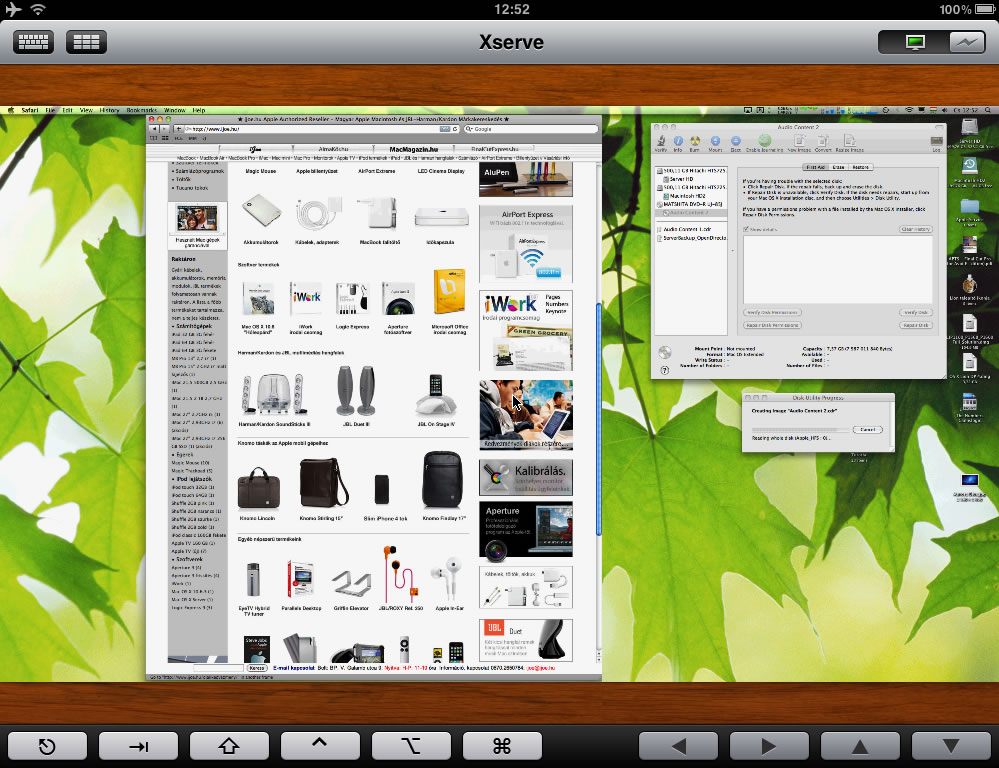Image resolution: width=999 pixels, height=768 pixels.
Task: Click Resize Image in Disk Utility toolbar
Action: tap(849, 143)
